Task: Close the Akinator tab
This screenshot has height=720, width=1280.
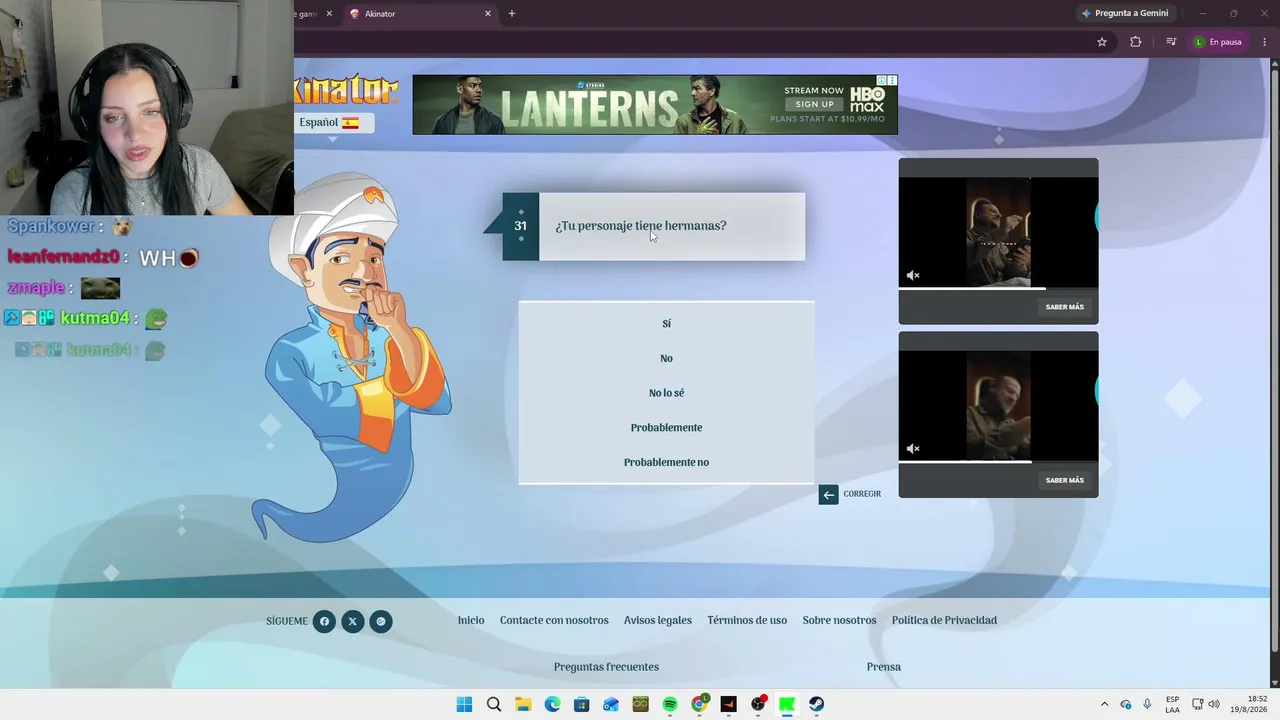Action: click(488, 14)
